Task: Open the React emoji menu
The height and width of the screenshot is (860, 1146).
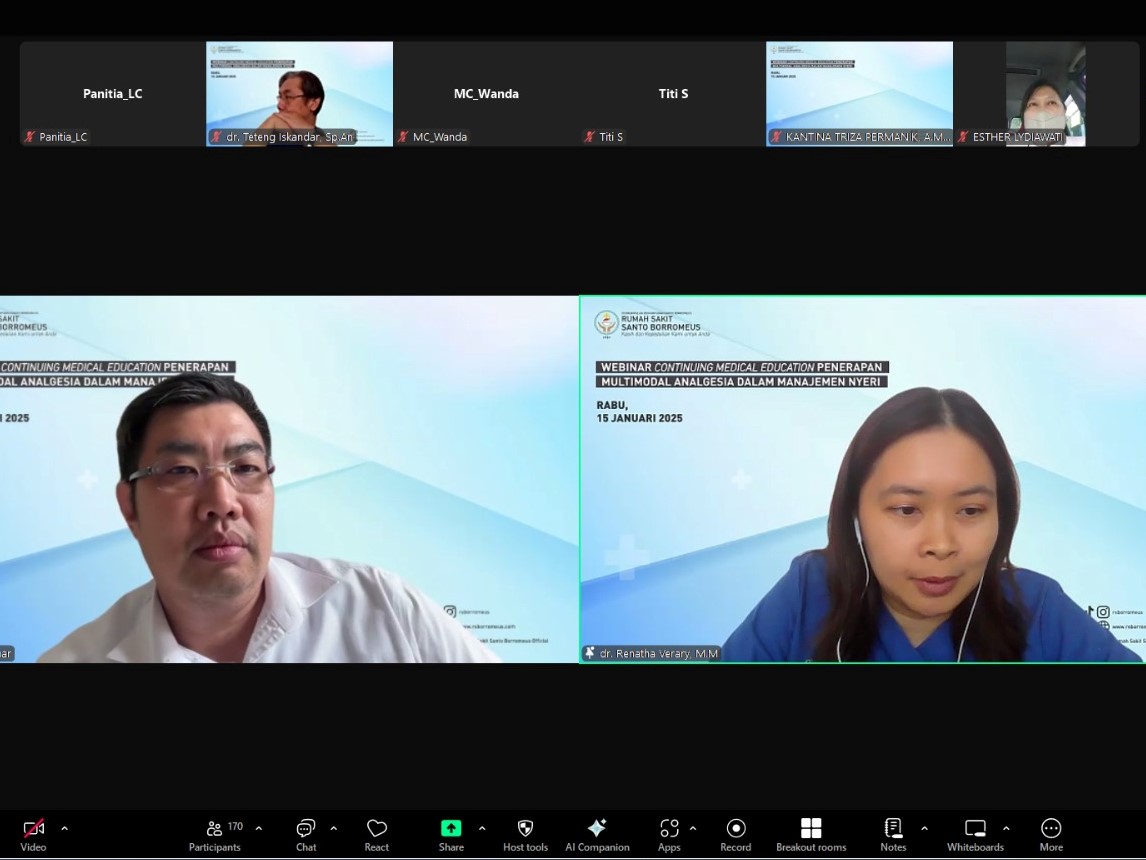Action: click(x=377, y=834)
